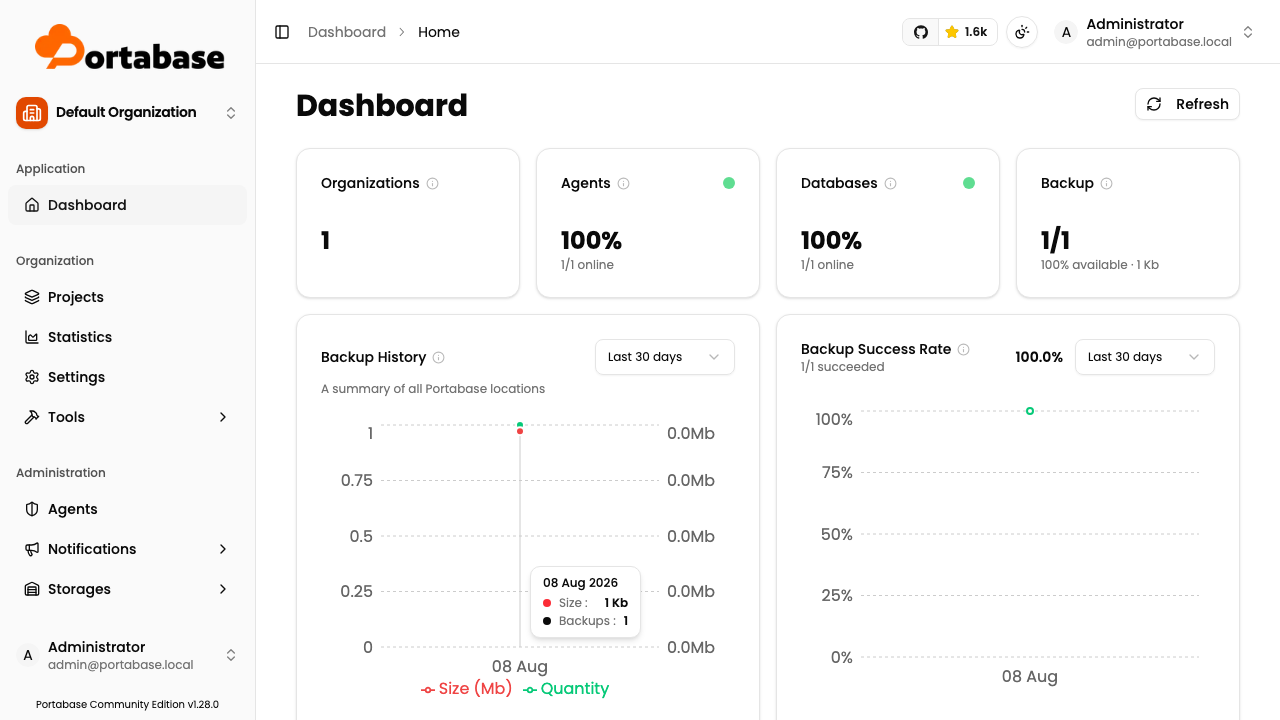
Task: Expand the Tools sidebar menu
Action: (x=128, y=417)
